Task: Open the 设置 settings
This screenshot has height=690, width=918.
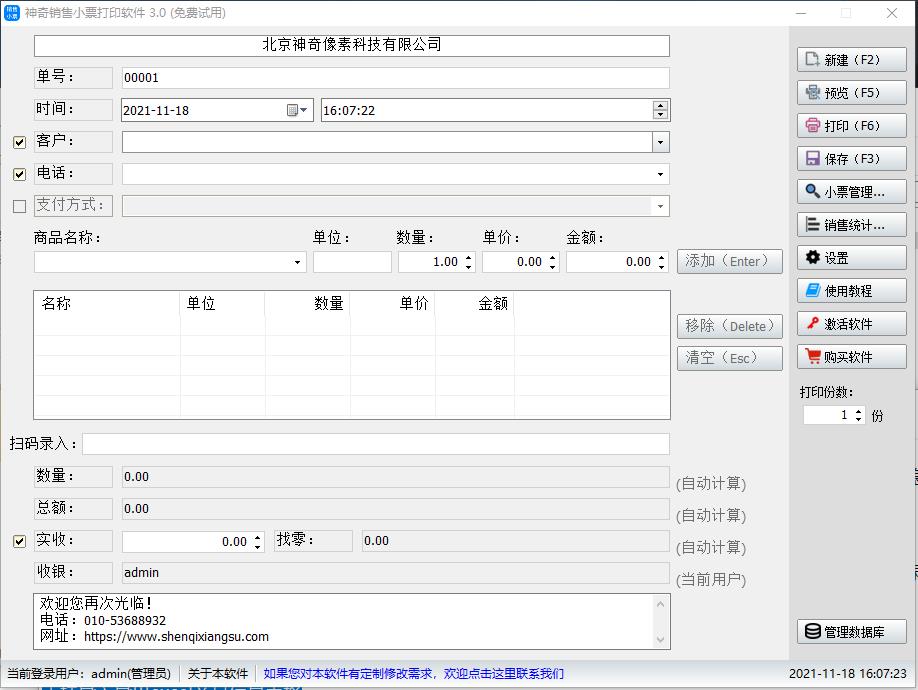Action: (851, 257)
